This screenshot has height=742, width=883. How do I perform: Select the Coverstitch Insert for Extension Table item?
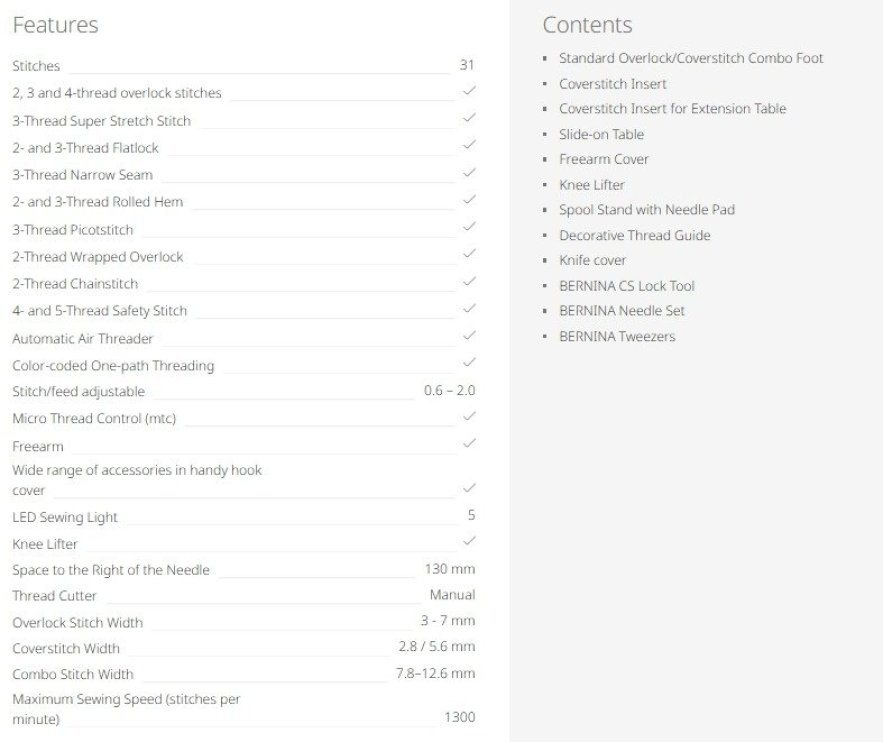pyautogui.click(x=672, y=108)
